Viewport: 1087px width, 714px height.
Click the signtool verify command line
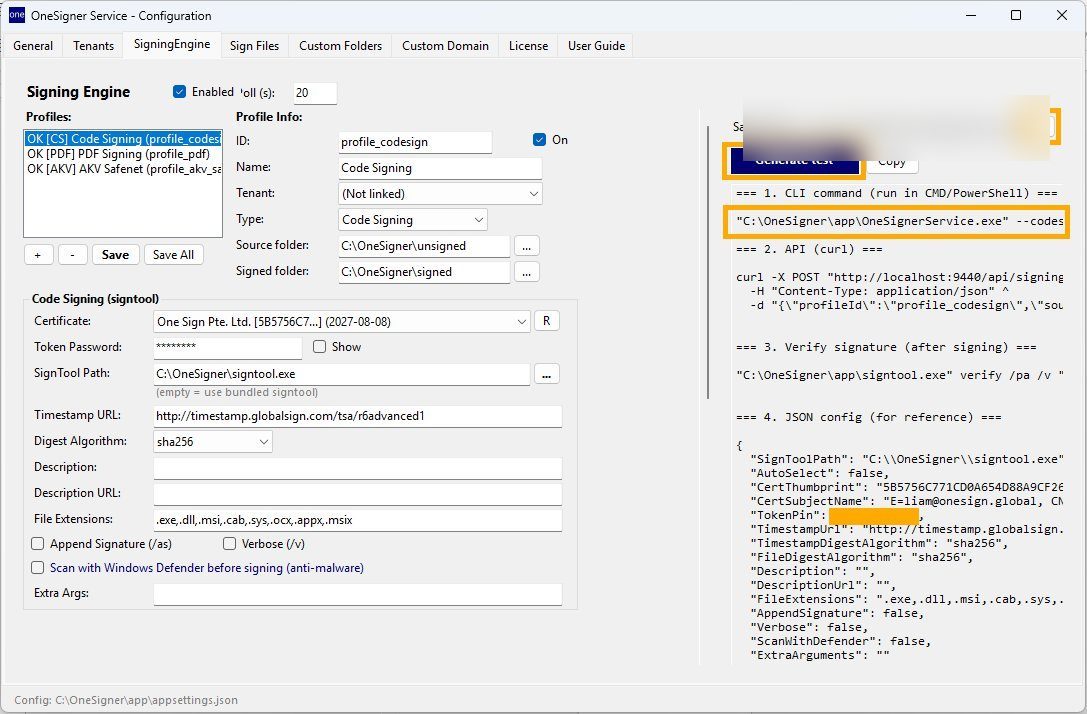(x=899, y=375)
